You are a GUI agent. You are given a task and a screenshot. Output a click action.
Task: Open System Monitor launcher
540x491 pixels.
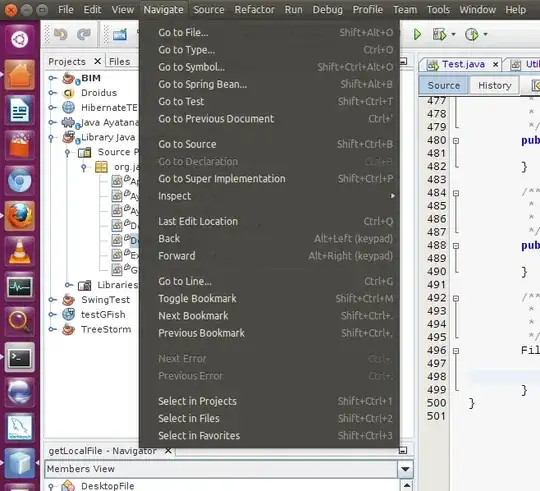20,286
